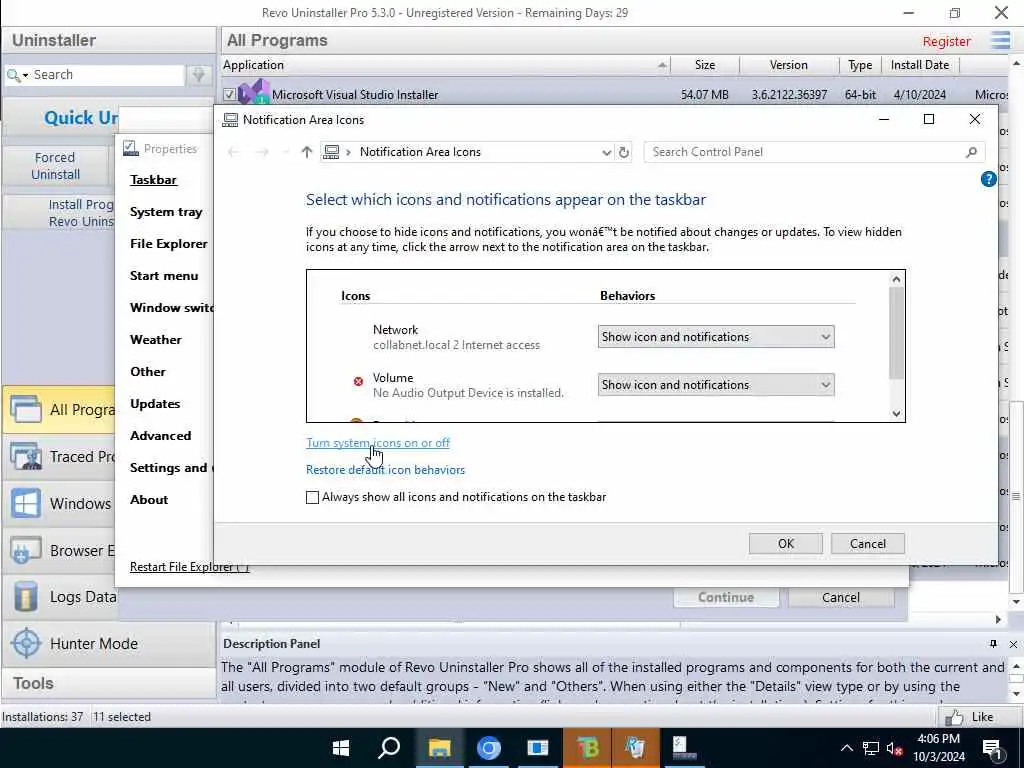Click Cancel beside the Continue button
1024x768 pixels.
pyautogui.click(x=840, y=598)
